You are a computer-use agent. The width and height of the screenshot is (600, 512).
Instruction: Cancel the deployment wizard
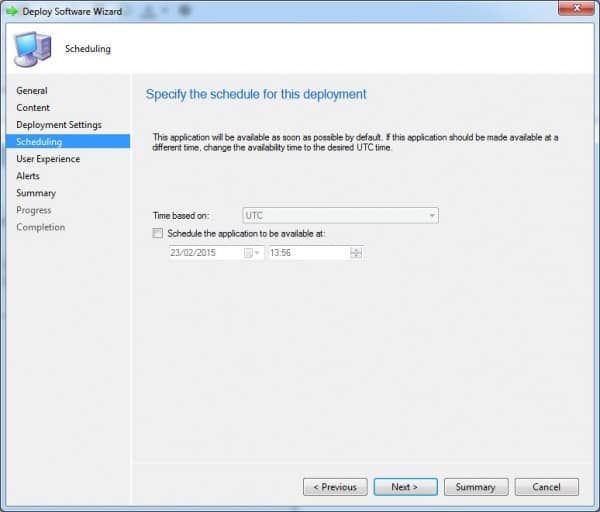pyautogui.click(x=546, y=487)
